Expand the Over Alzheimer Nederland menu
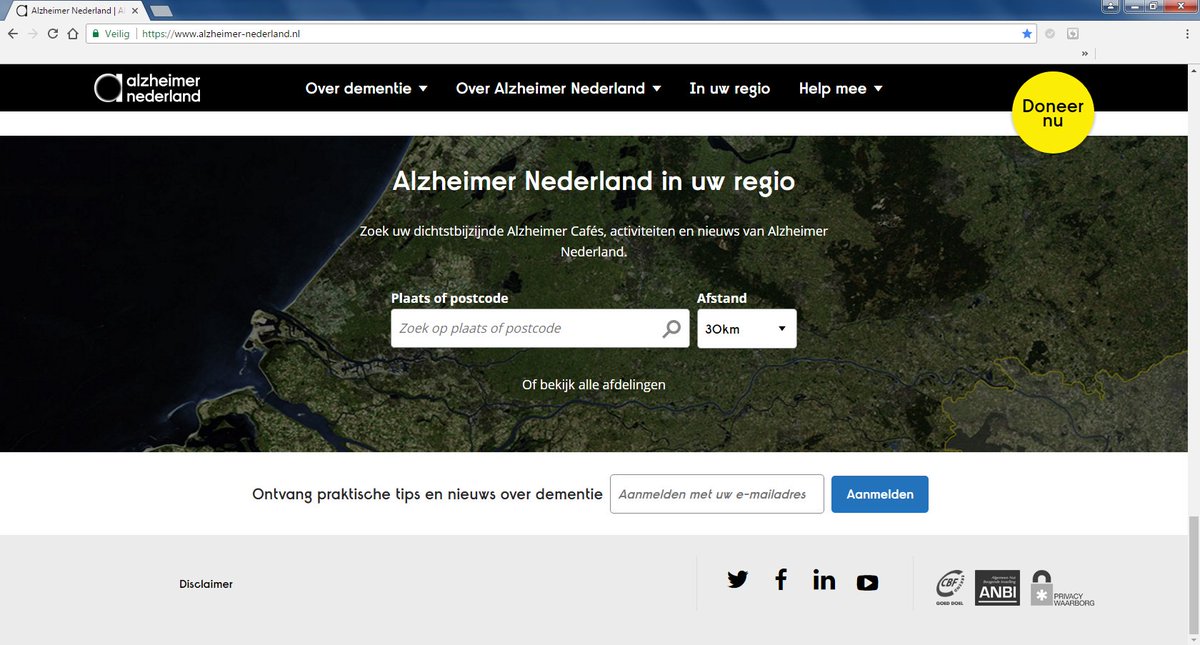The image size is (1200, 645). [x=558, y=88]
